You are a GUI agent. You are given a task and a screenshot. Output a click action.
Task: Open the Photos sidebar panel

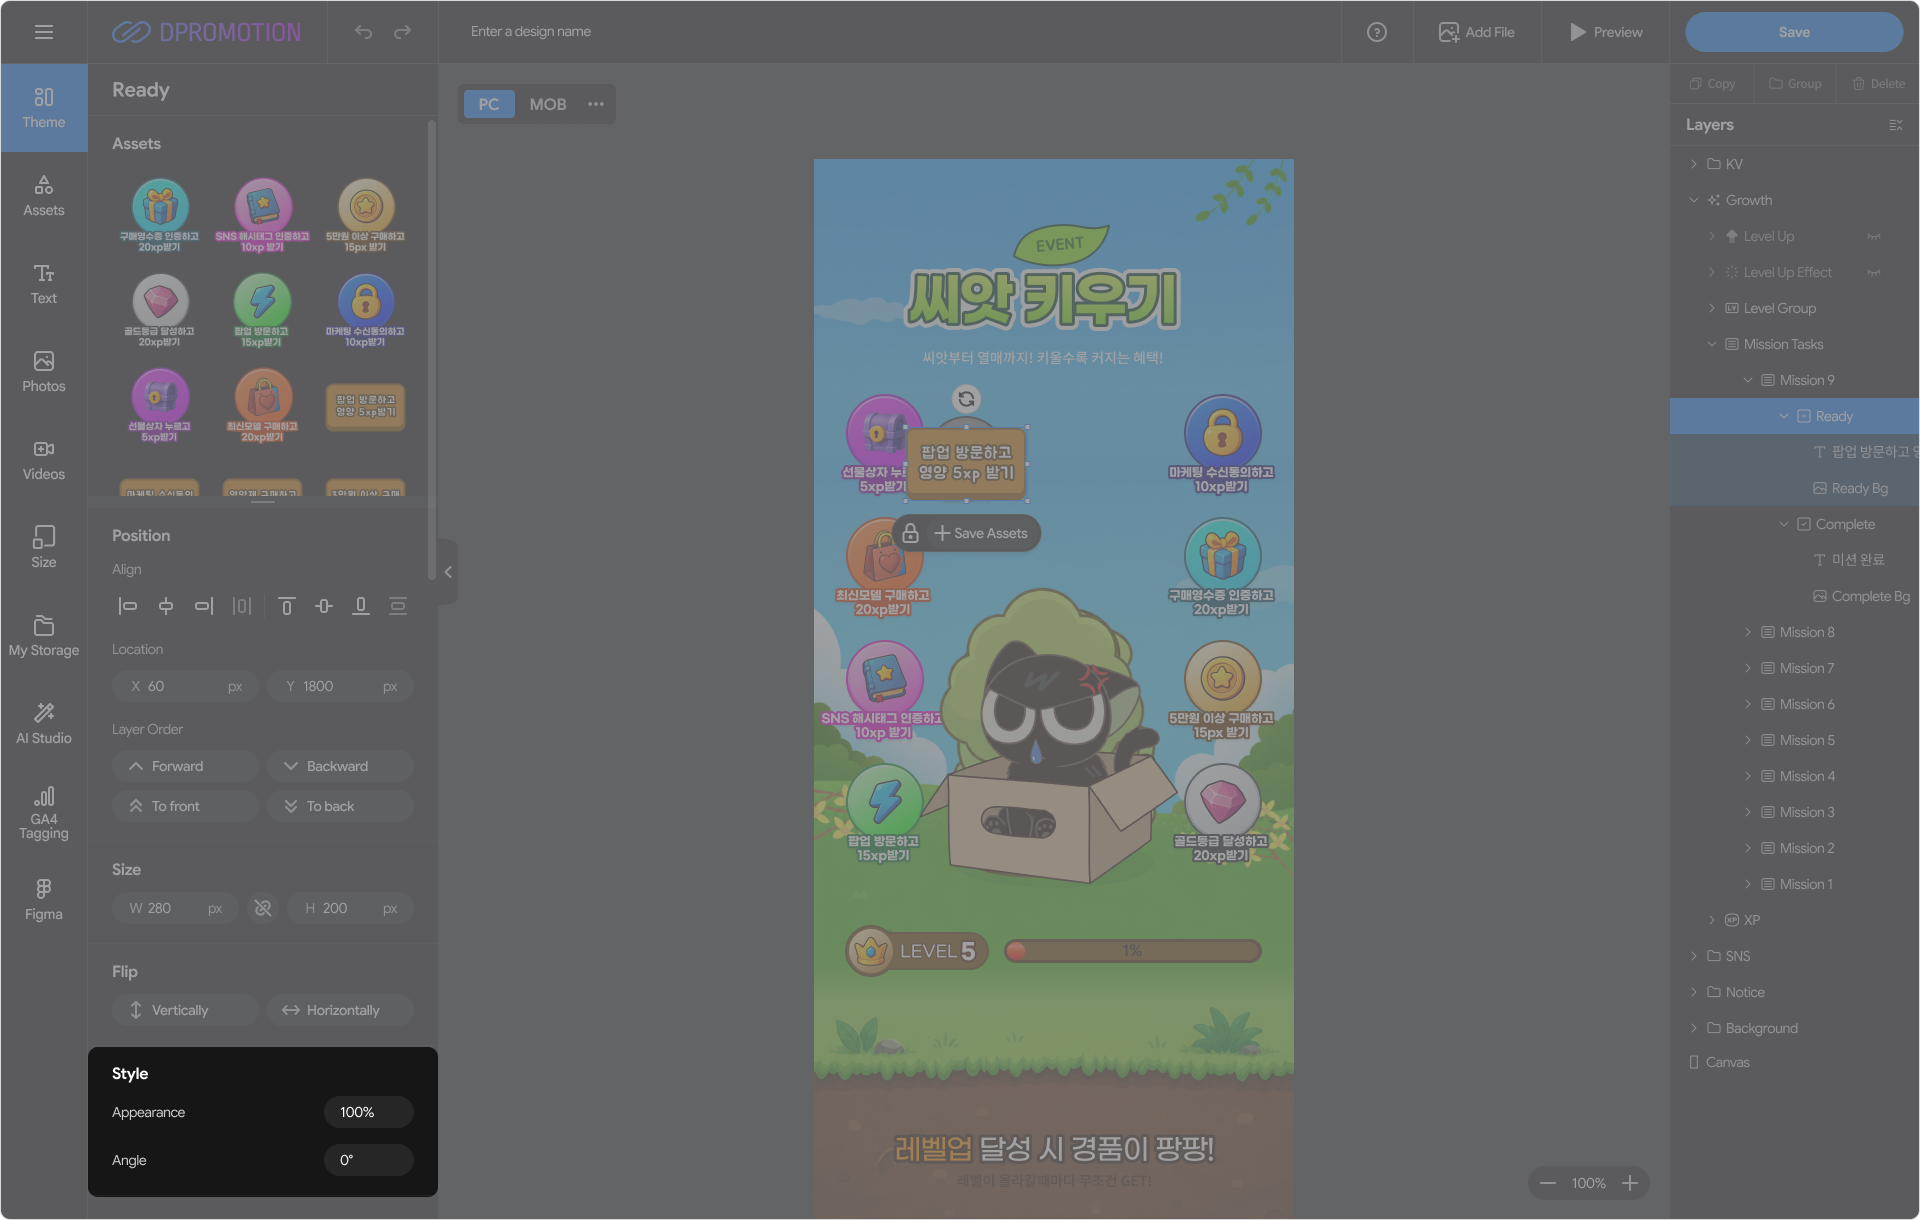tap(44, 372)
